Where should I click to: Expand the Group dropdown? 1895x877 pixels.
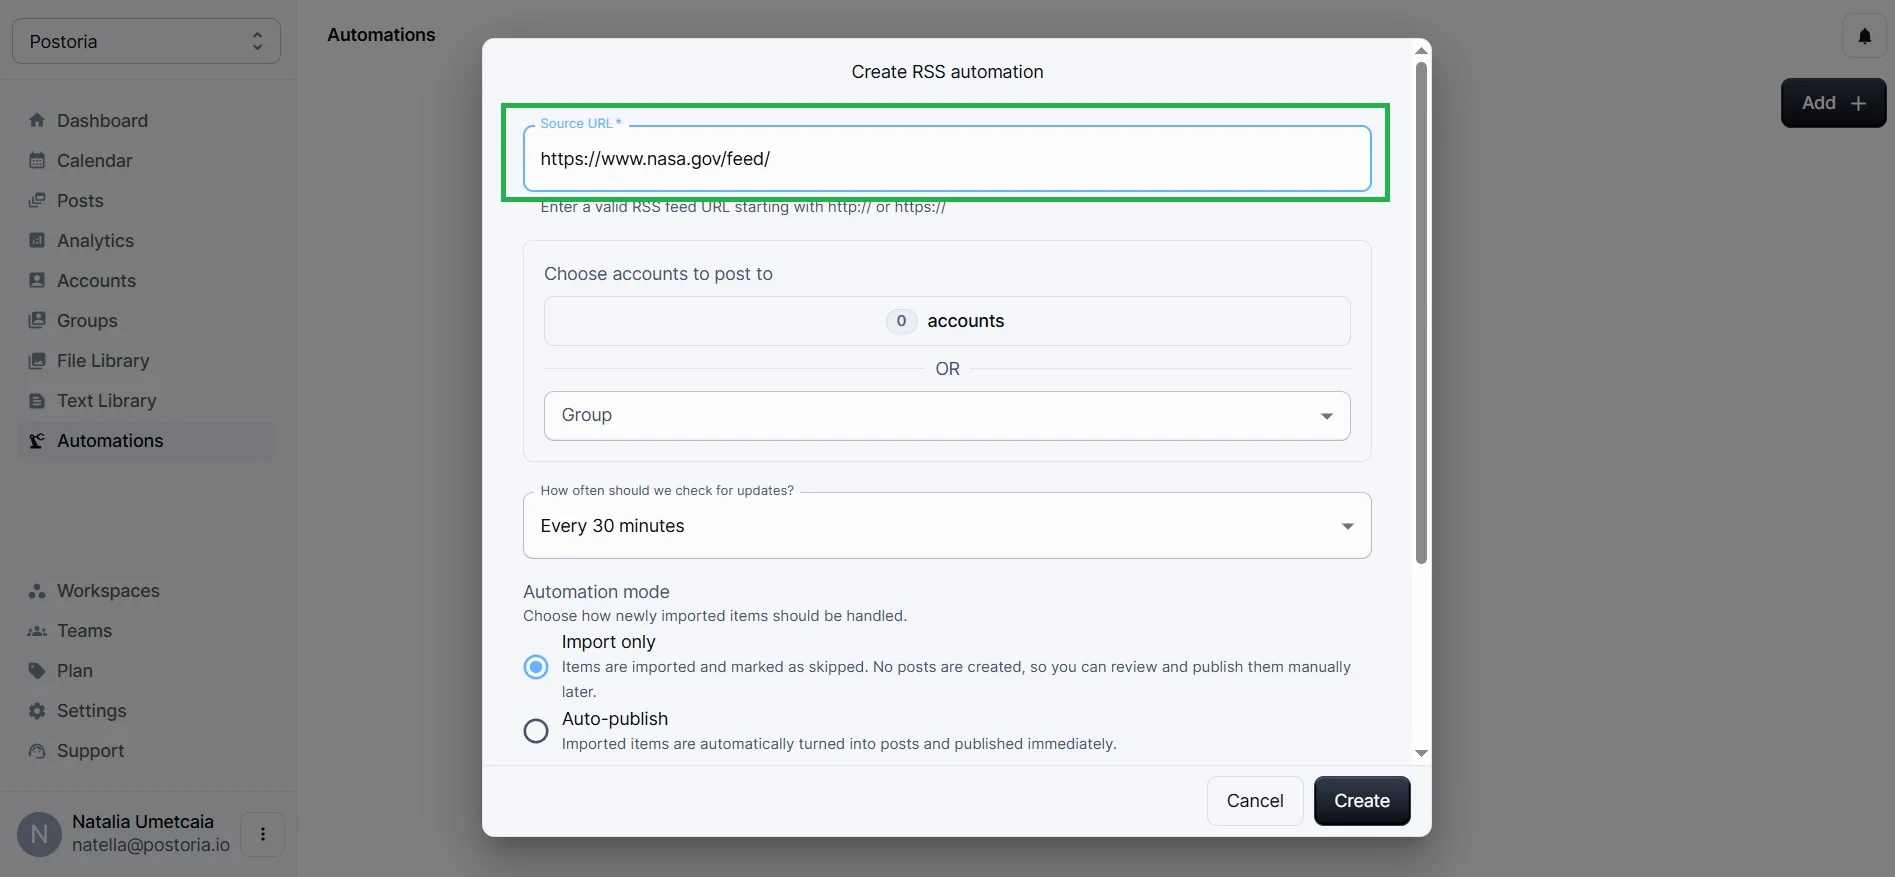947,415
